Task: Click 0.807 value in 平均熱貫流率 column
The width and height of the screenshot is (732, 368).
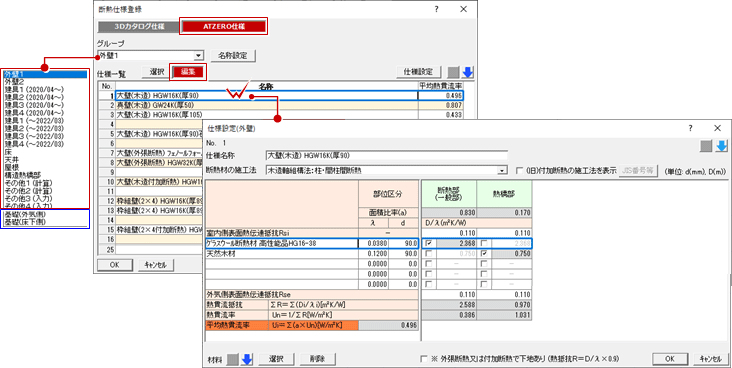Action: (441, 106)
